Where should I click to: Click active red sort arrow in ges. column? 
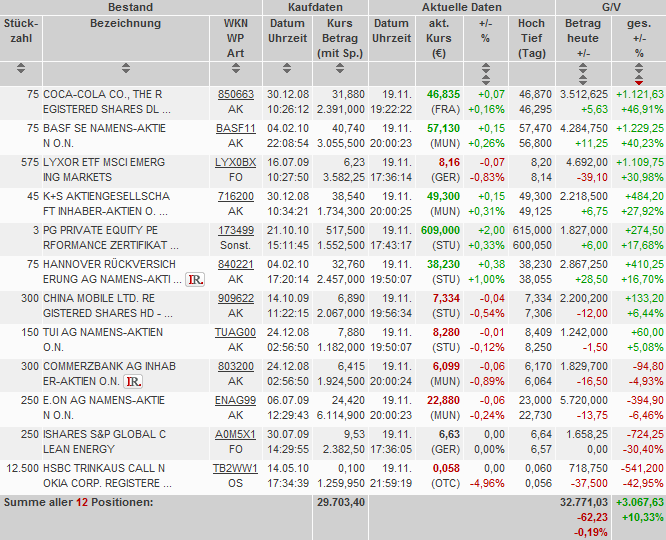click(x=639, y=82)
